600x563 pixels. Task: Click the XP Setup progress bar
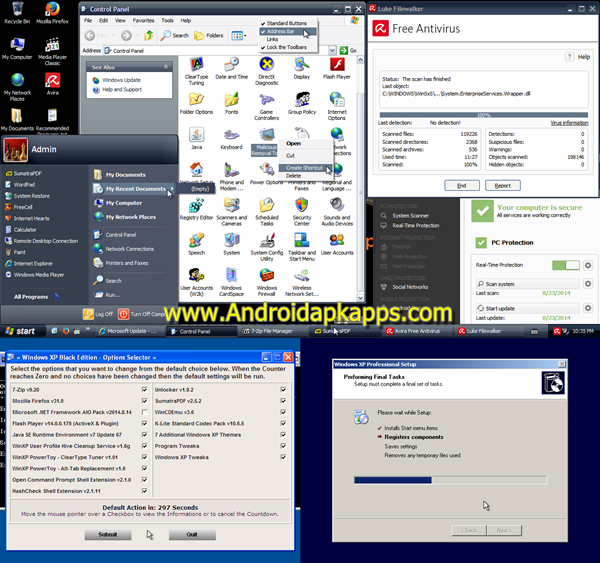[450, 480]
